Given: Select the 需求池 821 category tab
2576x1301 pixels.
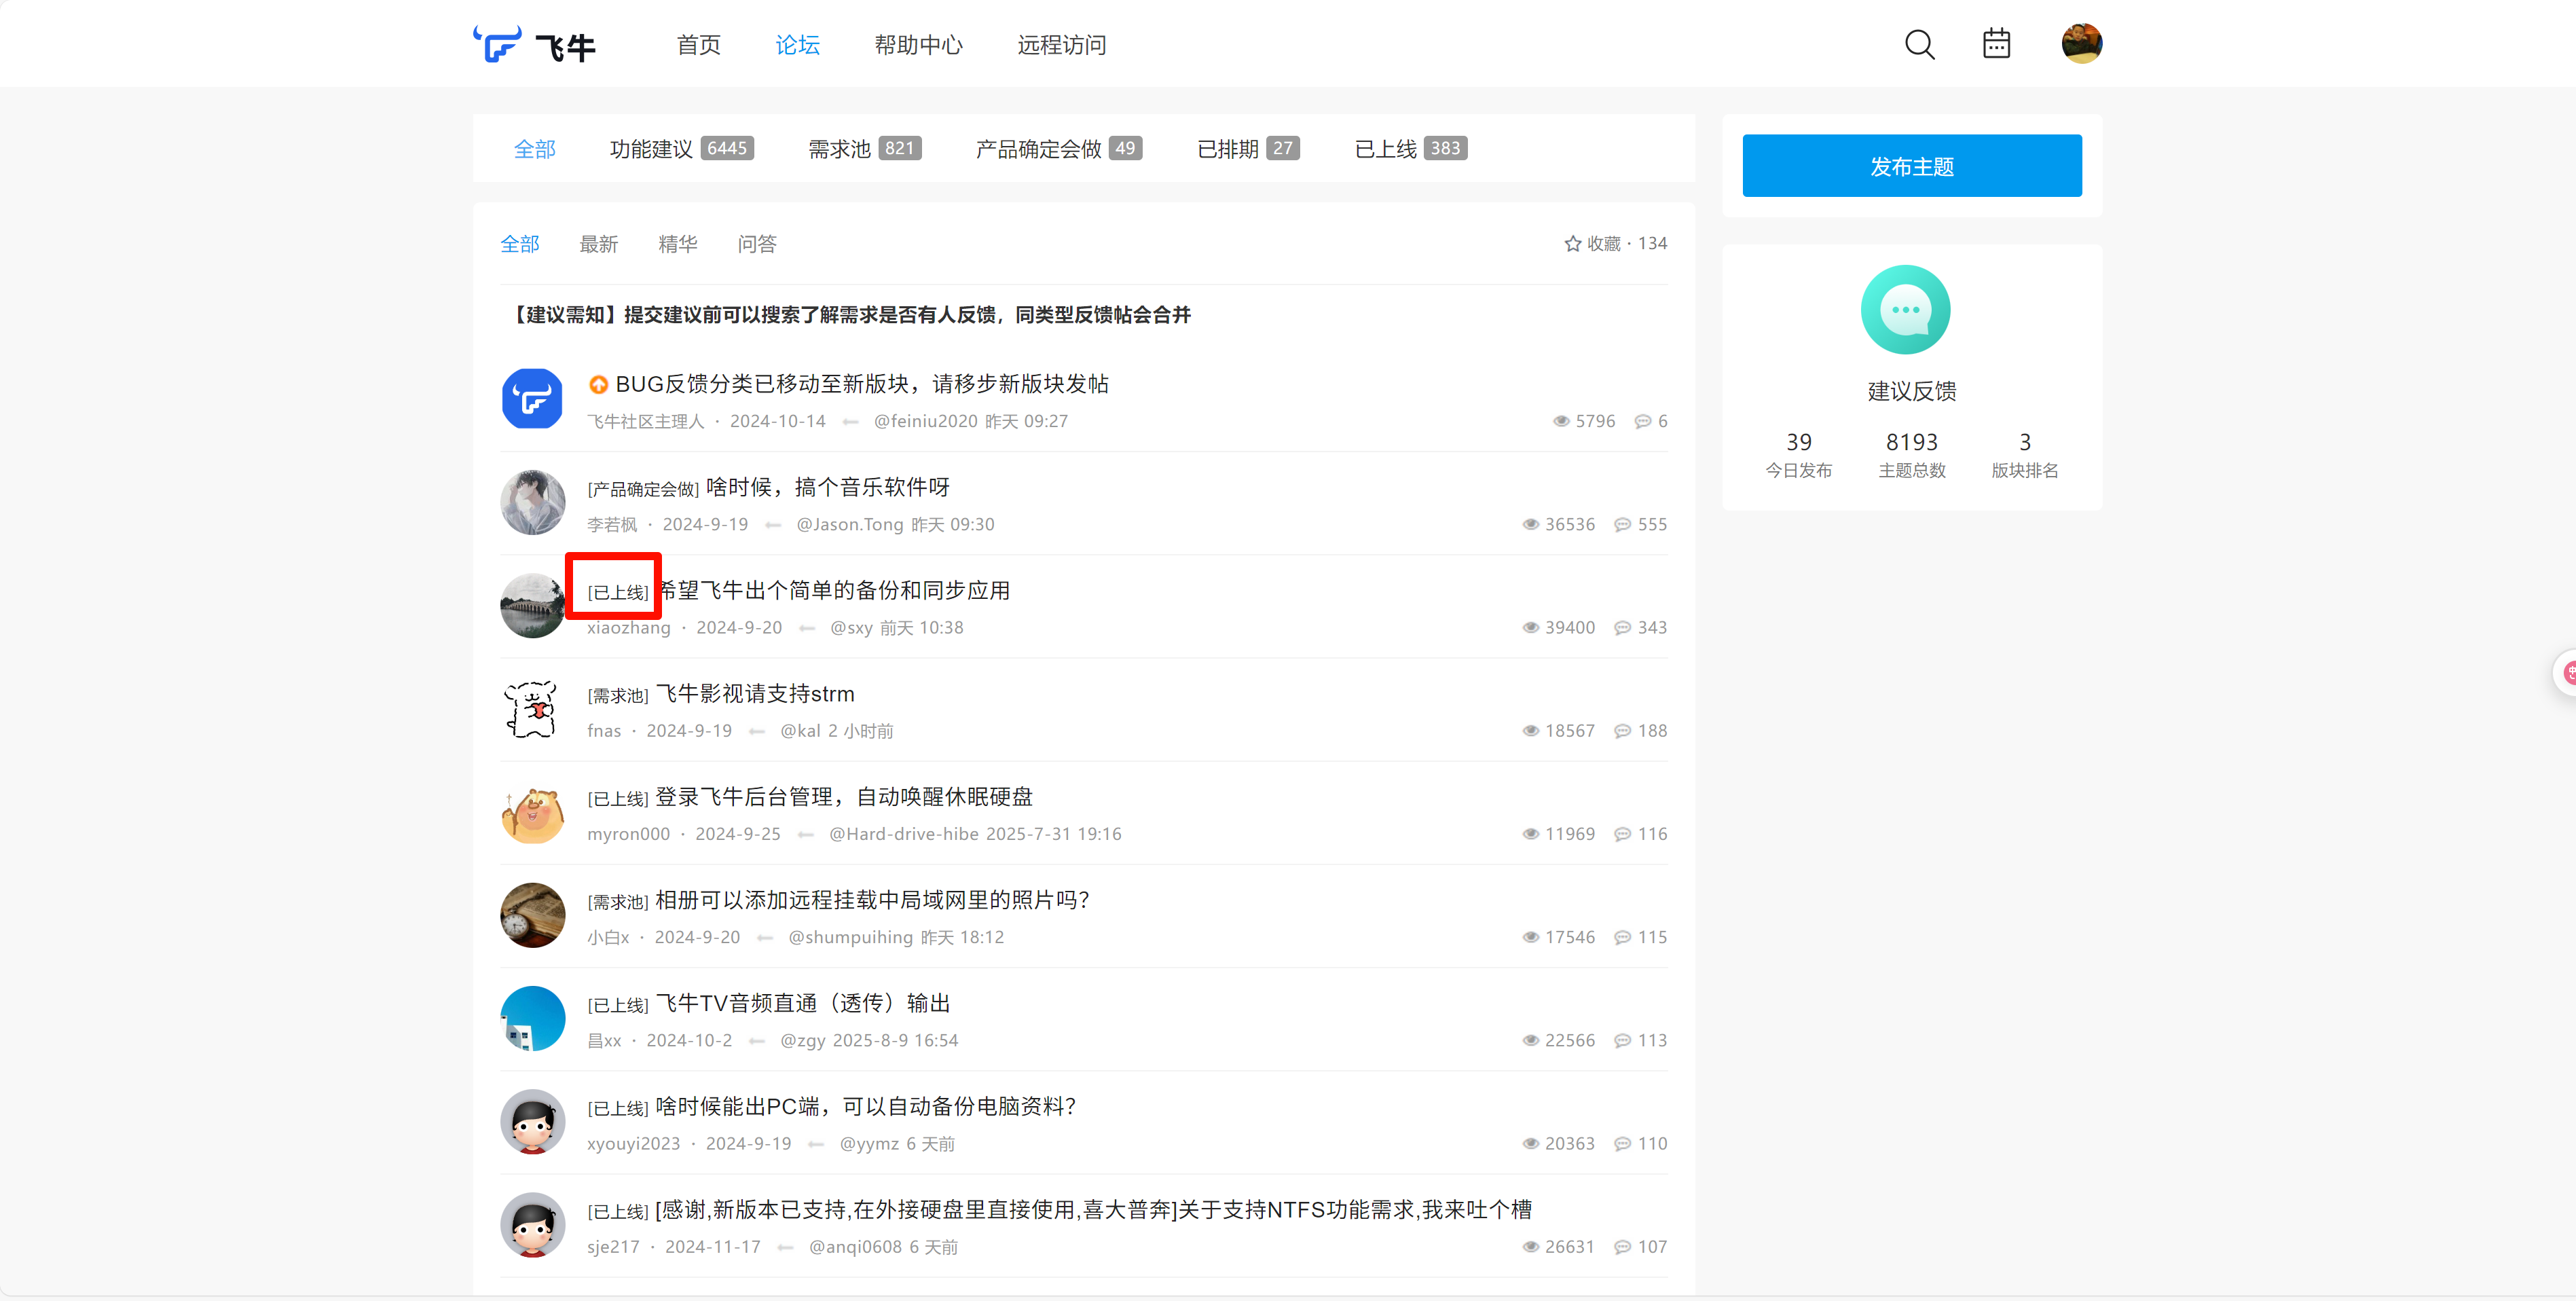Looking at the screenshot, I should [864, 149].
